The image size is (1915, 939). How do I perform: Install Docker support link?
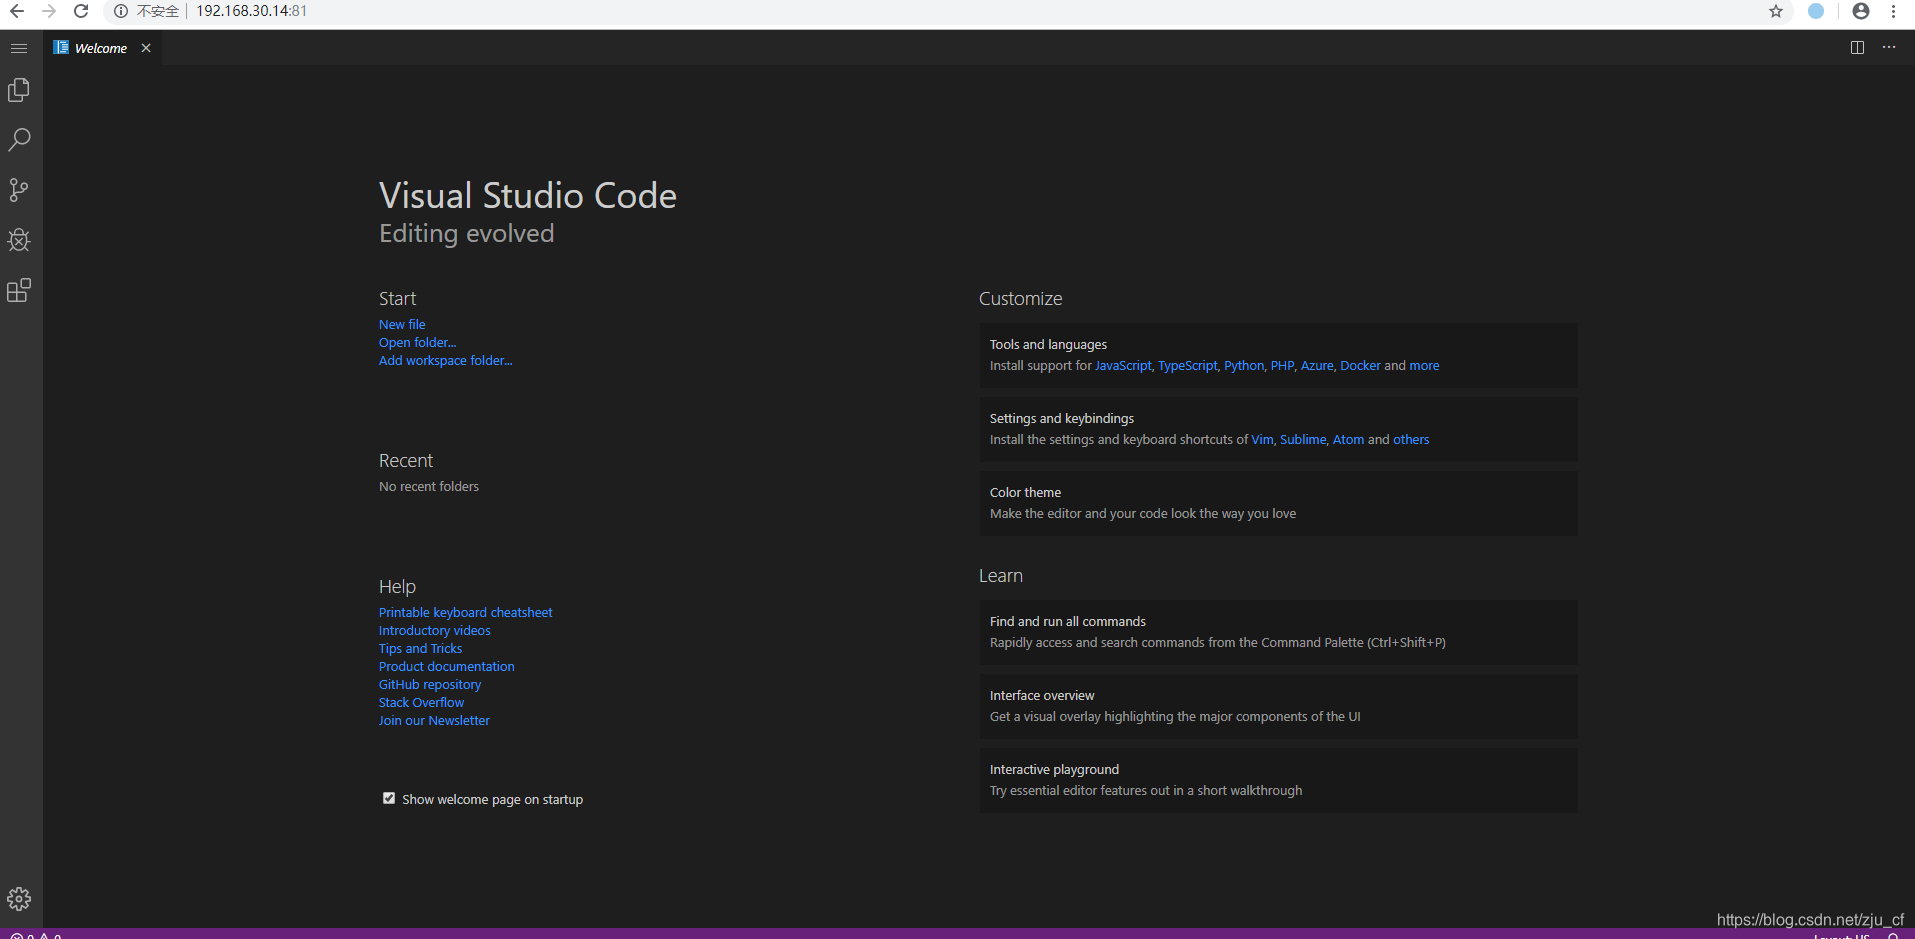1360,365
